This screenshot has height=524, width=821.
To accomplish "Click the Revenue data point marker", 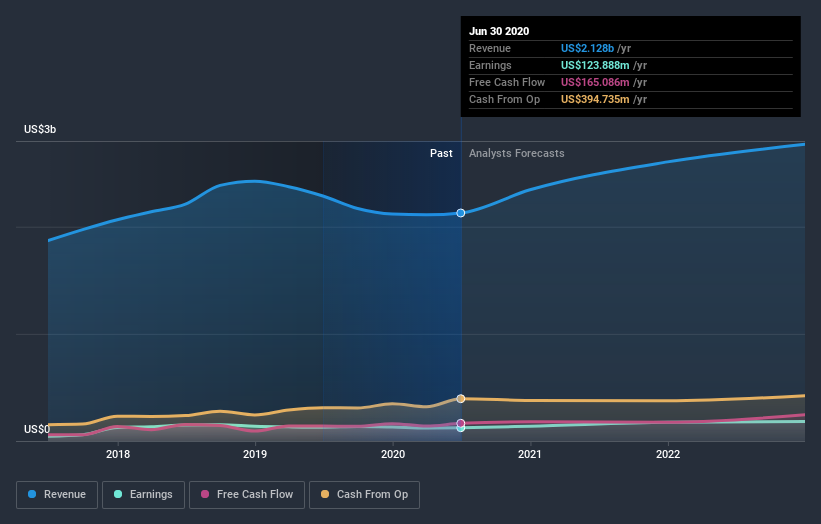I will (461, 213).
